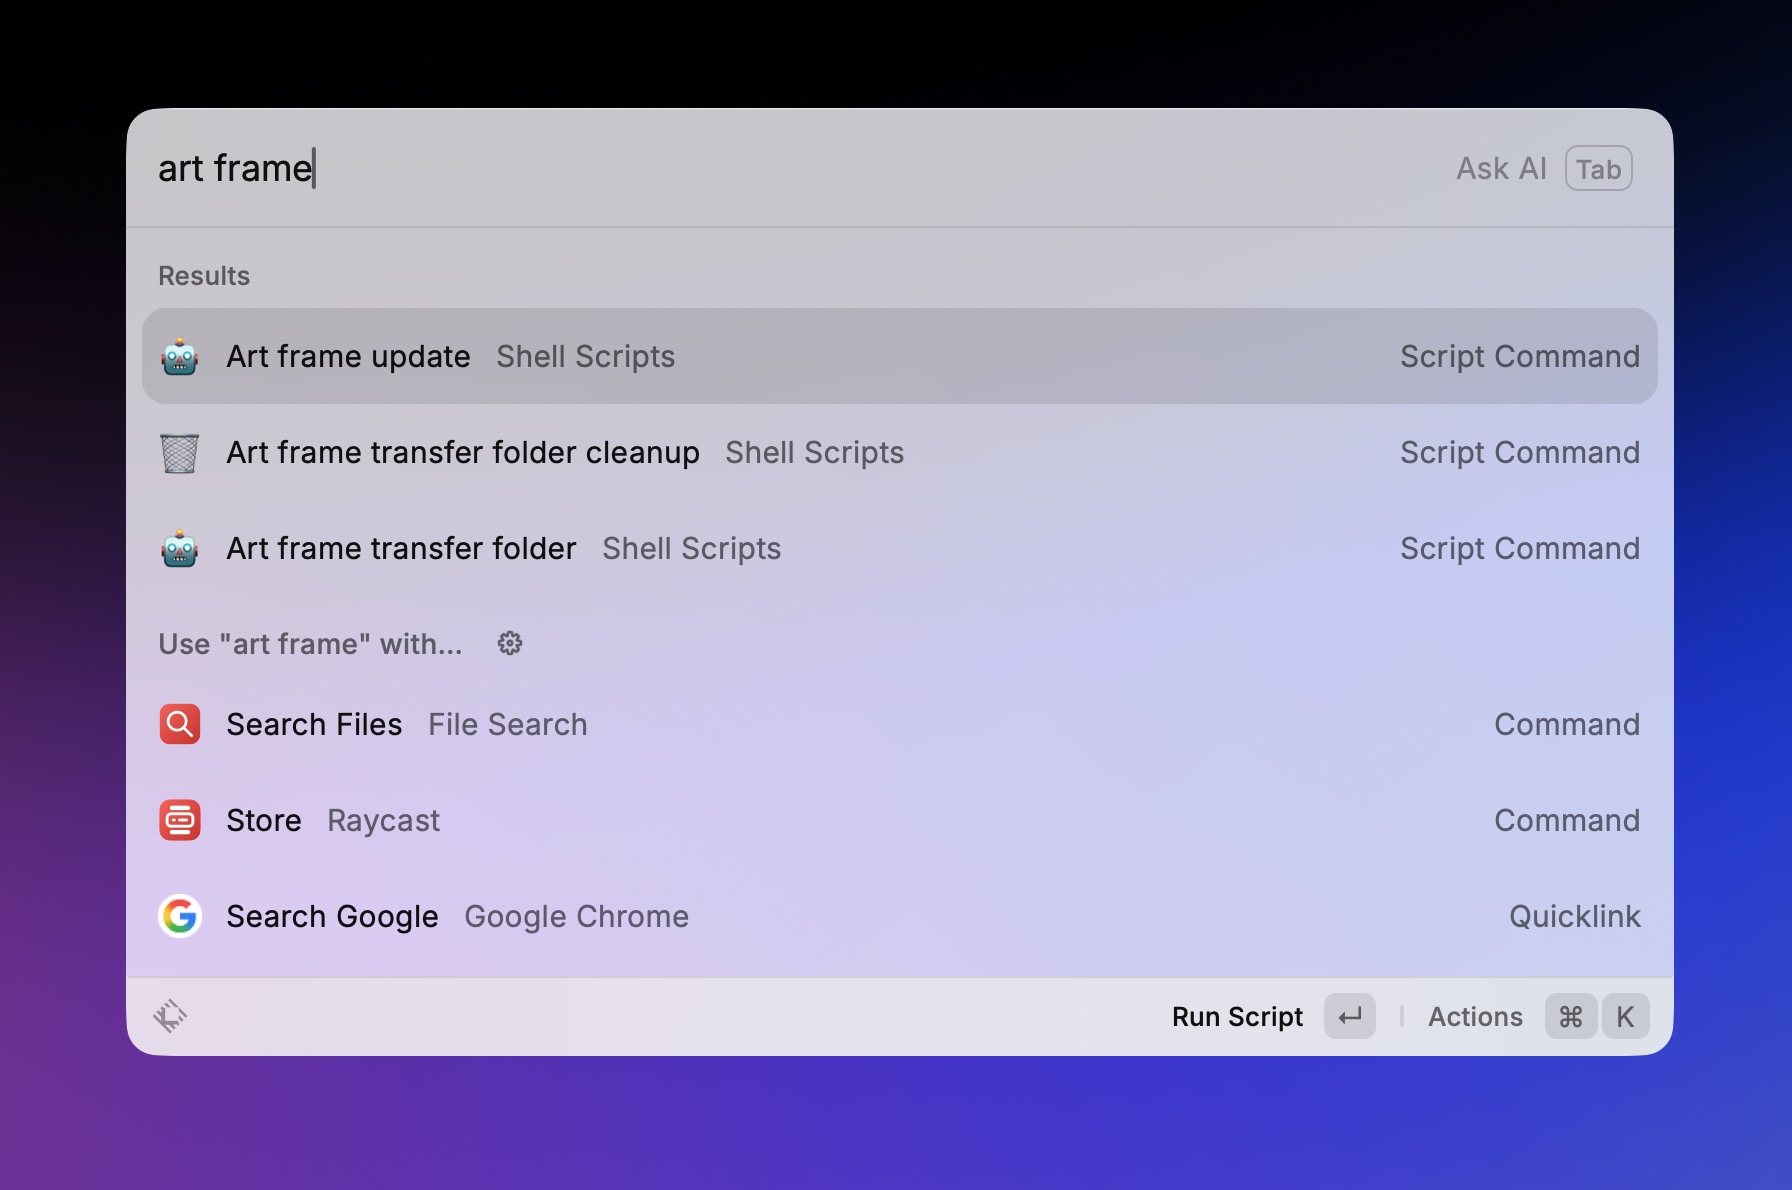The image size is (1792, 1190).
Task: Click the red Raycast Store icon
Action: pyautogui.click(x=180, y=820)
